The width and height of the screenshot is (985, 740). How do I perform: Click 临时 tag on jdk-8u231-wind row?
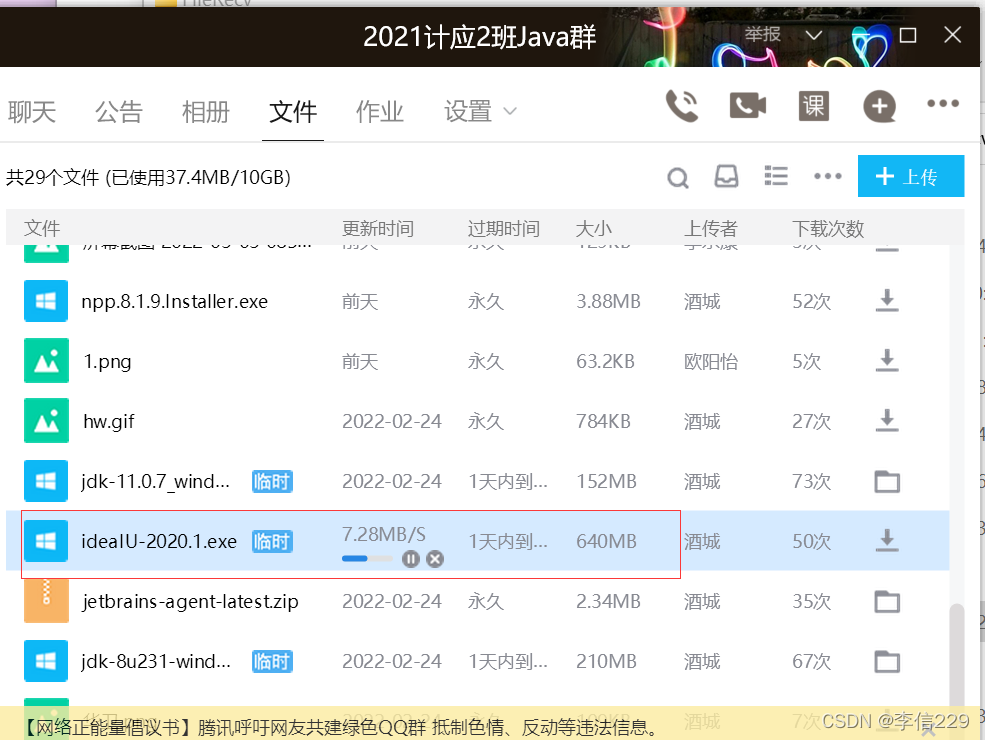pos(272,661)
